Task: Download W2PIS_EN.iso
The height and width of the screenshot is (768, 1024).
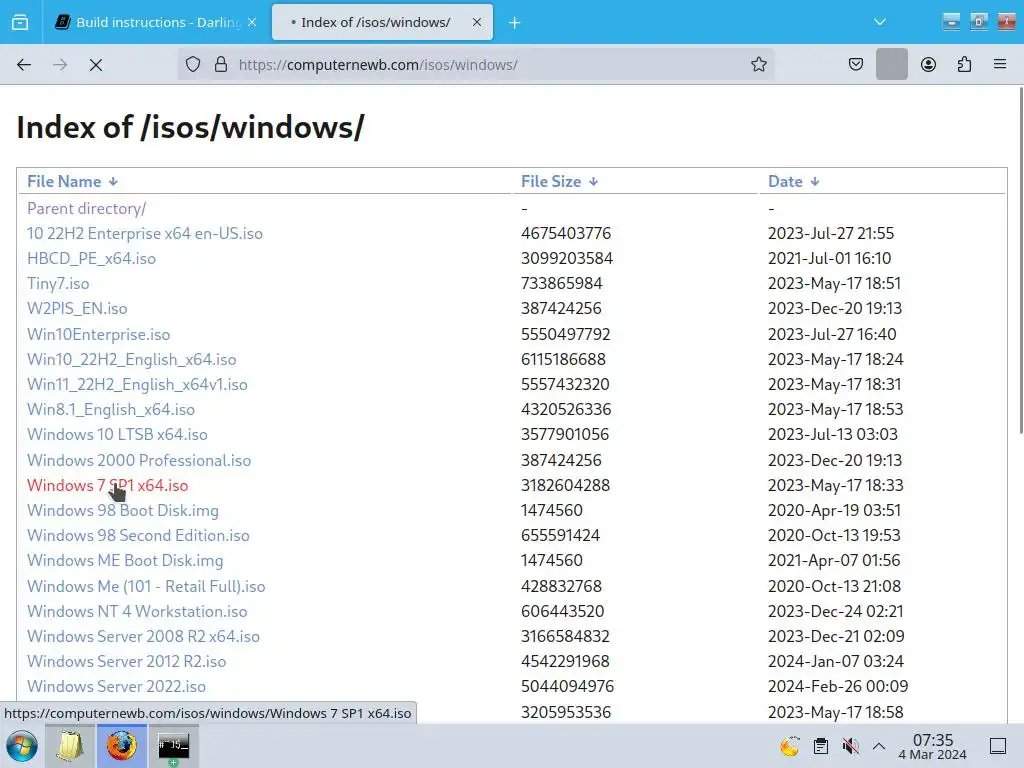Action: click(77, 308)
